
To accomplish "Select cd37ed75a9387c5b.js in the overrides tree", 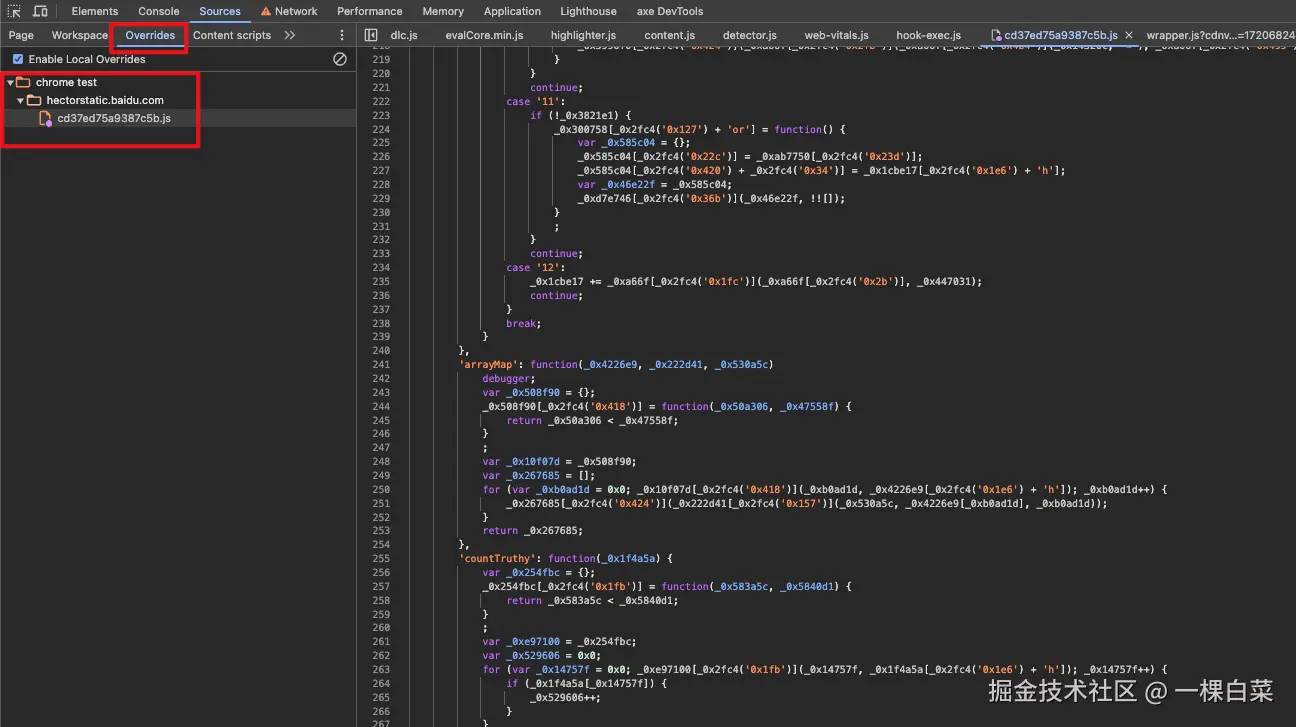I will pos(113,118).
